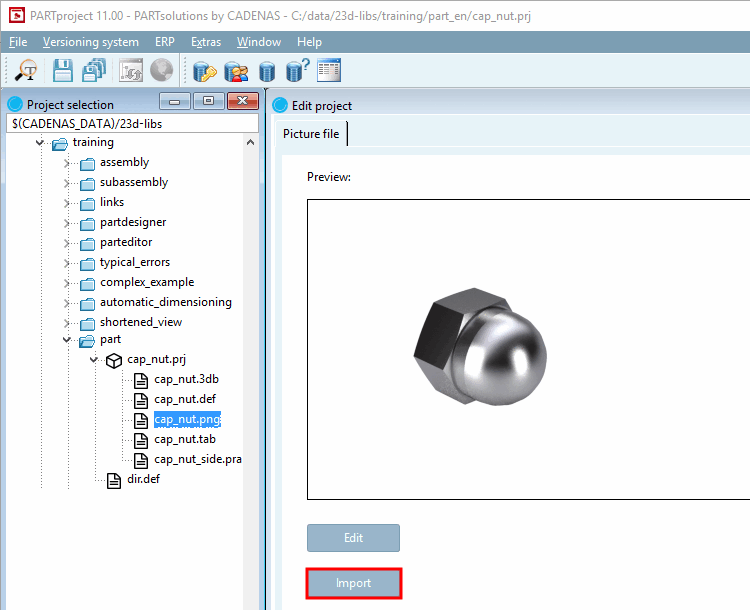
Task: Click the cap nut preview image
Action: (x=480, y=346)
